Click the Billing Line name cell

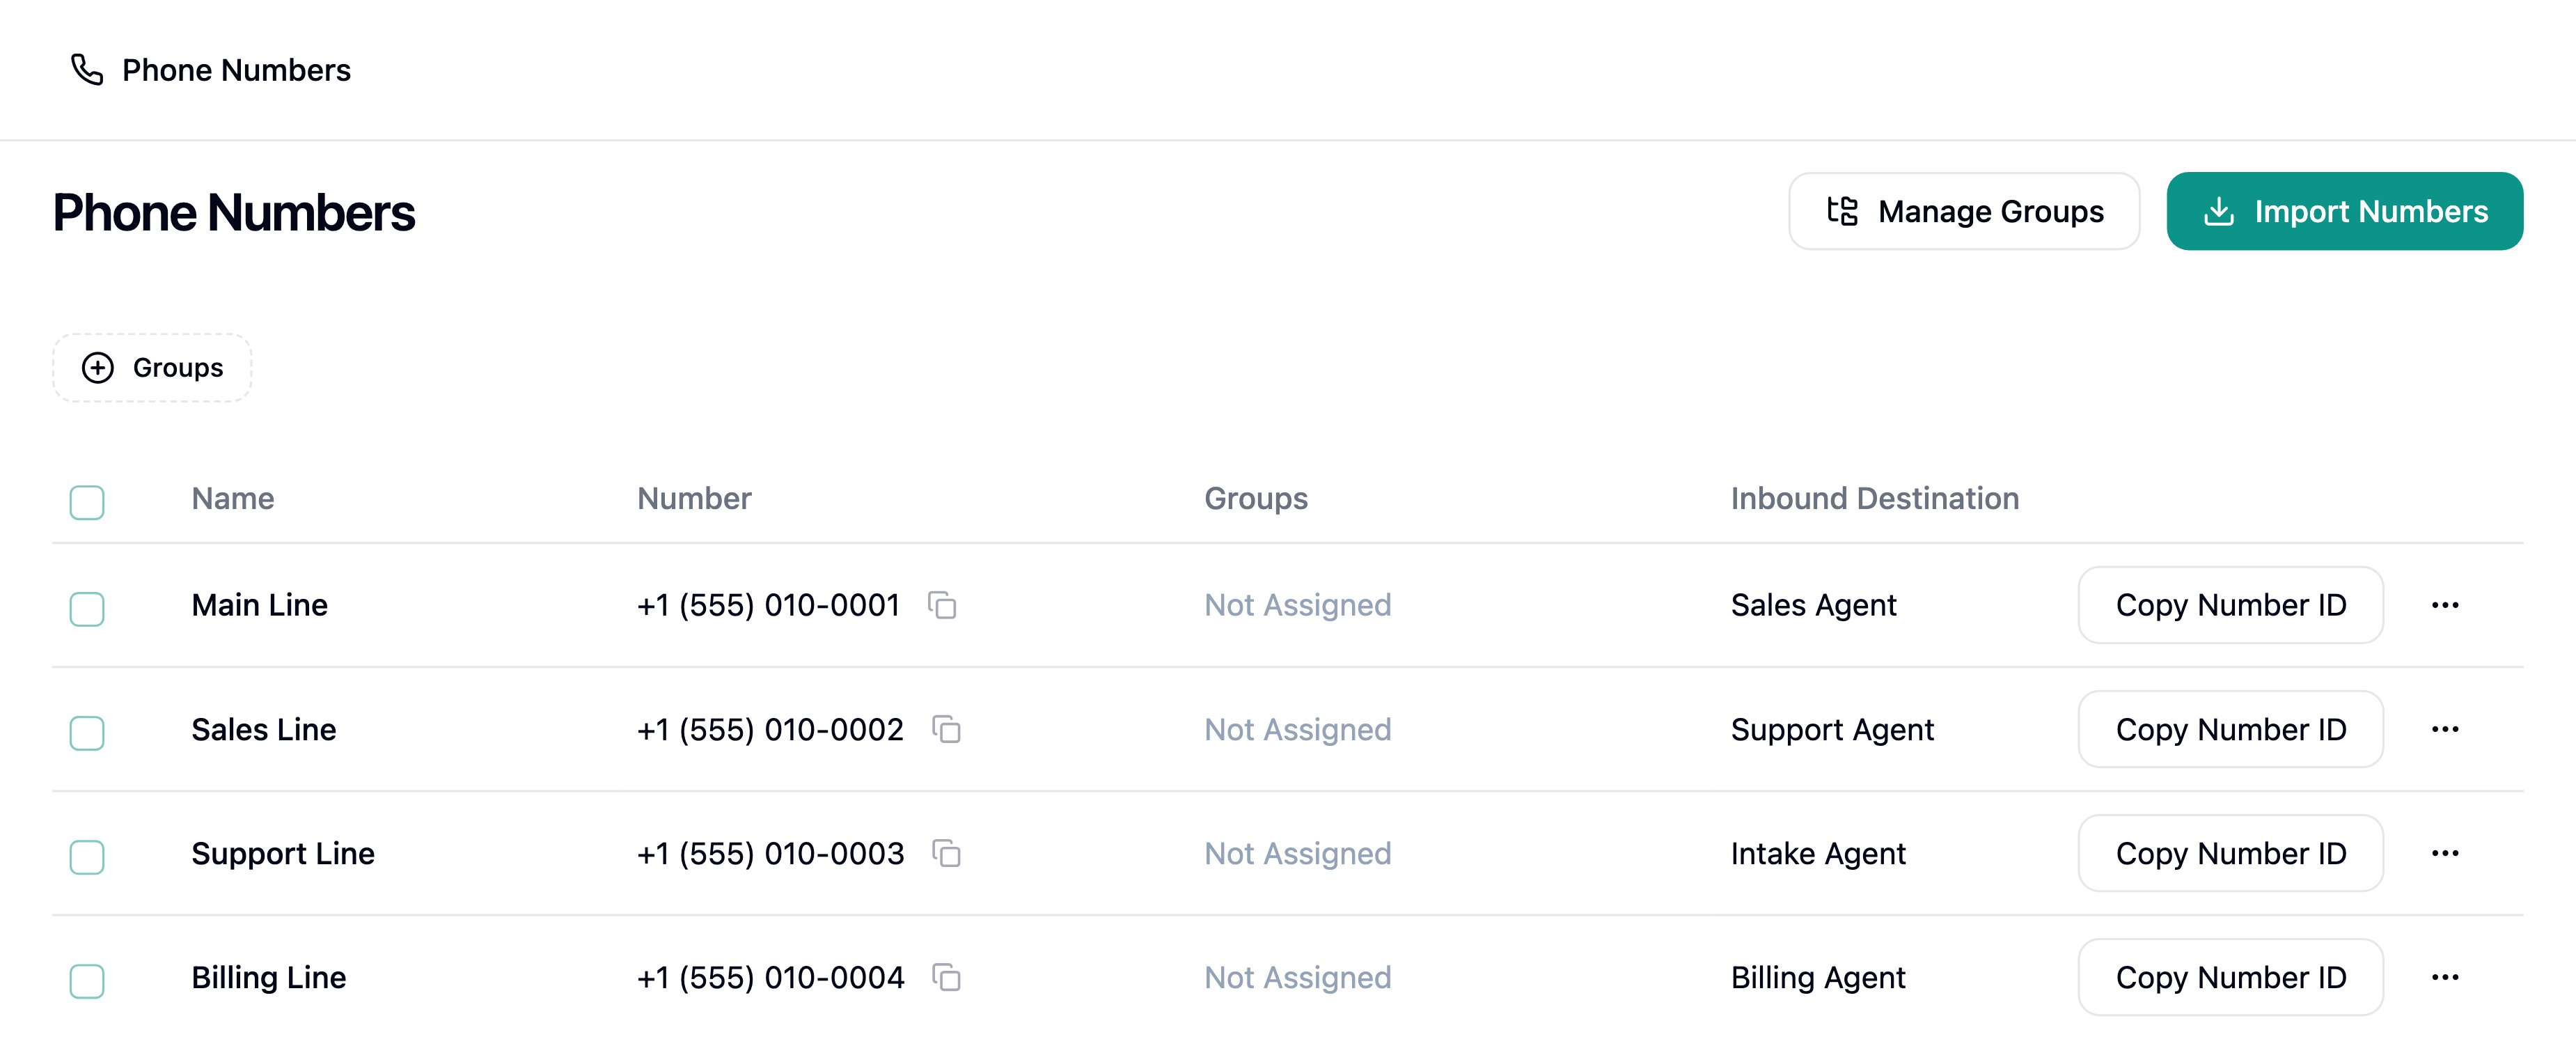tap(269, 977)
